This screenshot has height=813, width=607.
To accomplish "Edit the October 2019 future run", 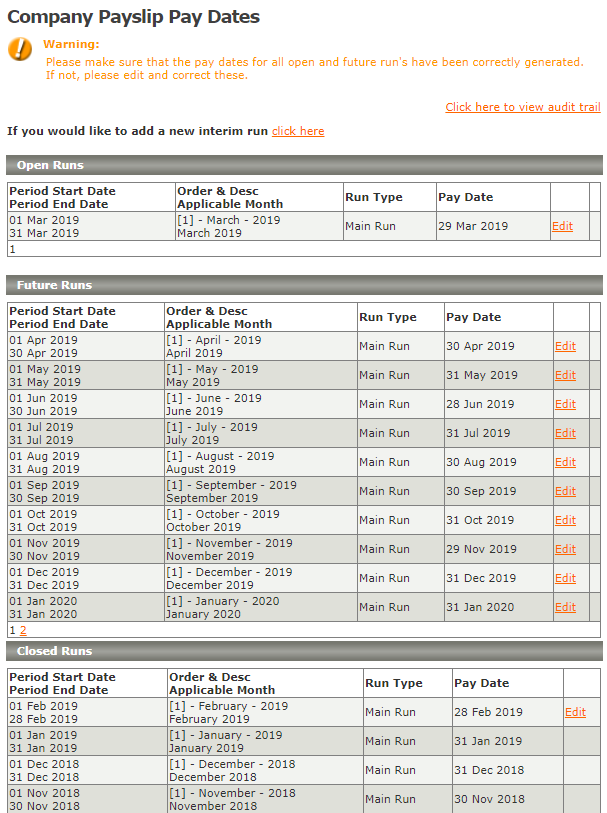I will tap(565, 521).
